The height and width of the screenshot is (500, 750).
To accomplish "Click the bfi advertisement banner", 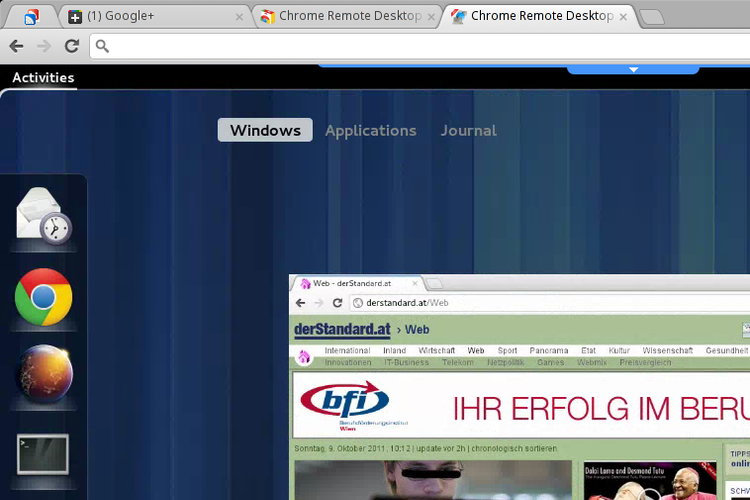I will click(520, 406).
